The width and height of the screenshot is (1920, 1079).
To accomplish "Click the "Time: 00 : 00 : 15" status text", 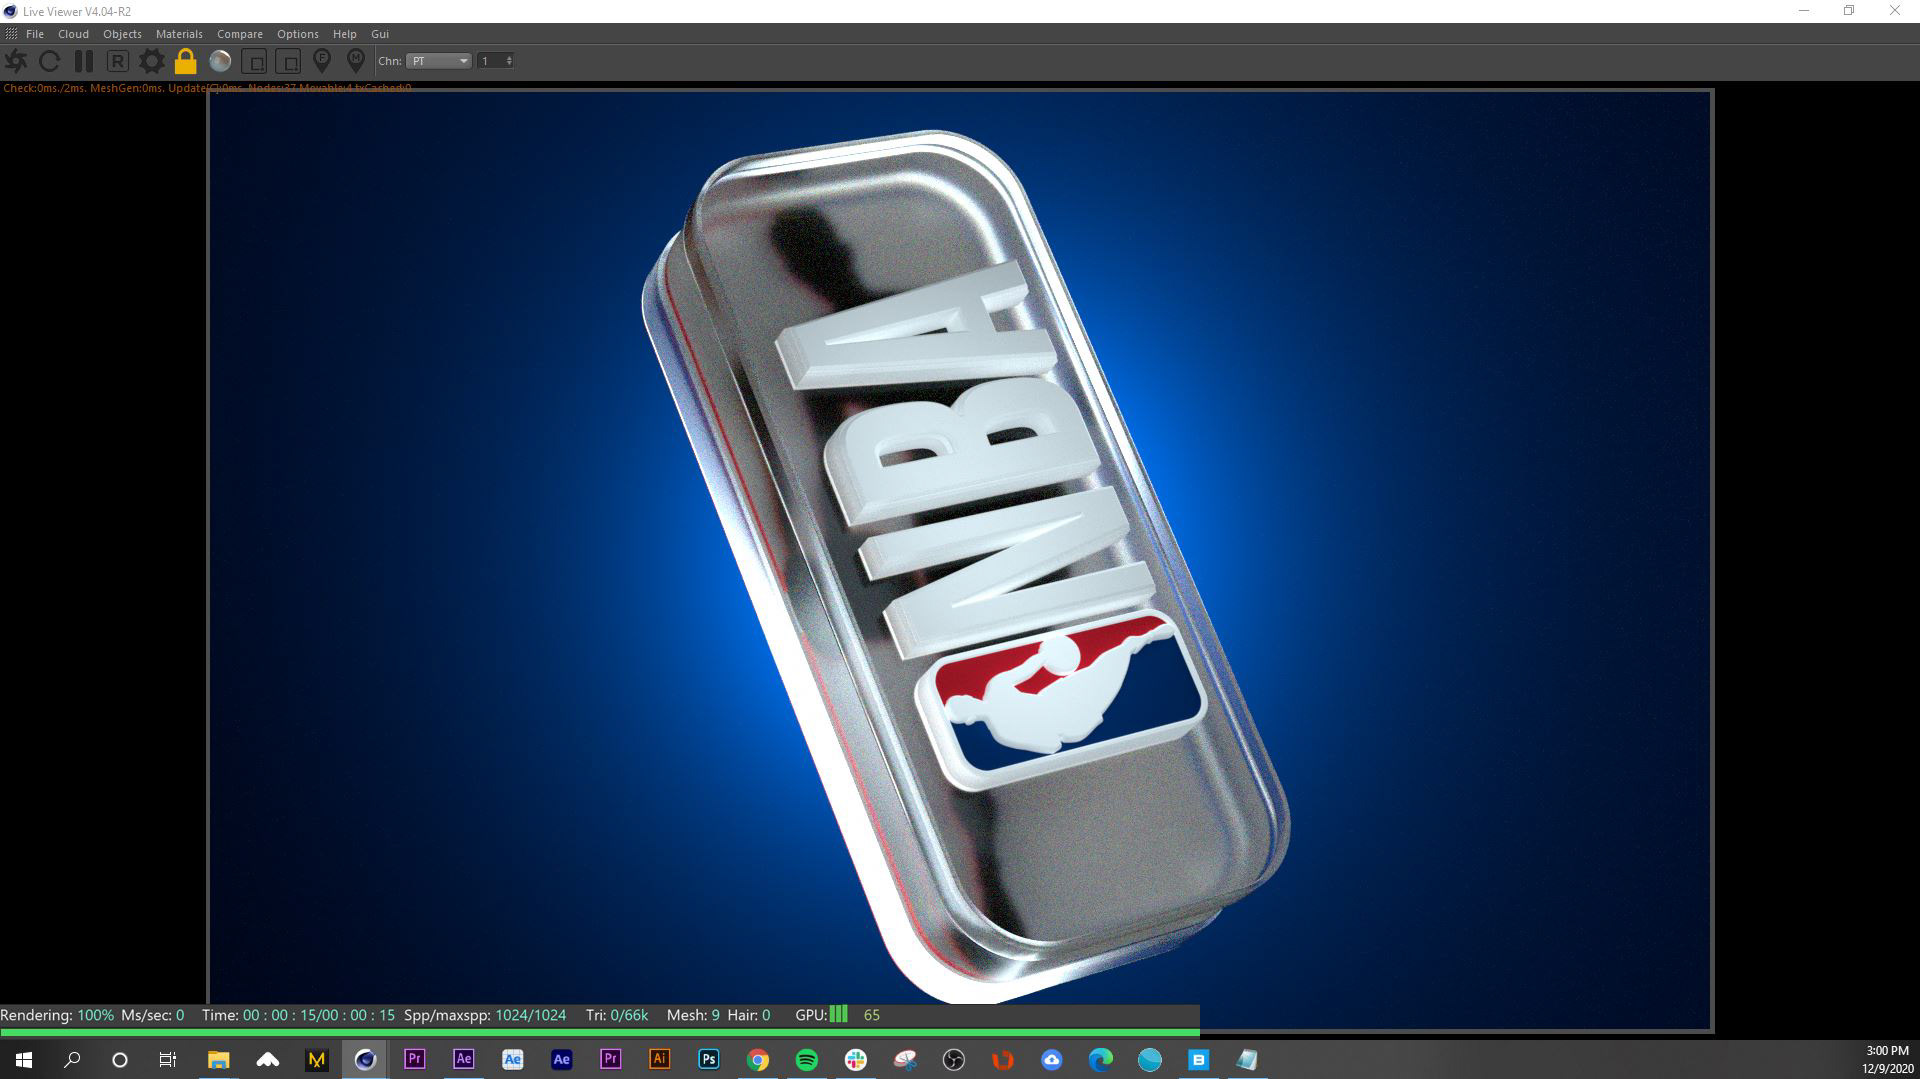I will (298, 1015).
